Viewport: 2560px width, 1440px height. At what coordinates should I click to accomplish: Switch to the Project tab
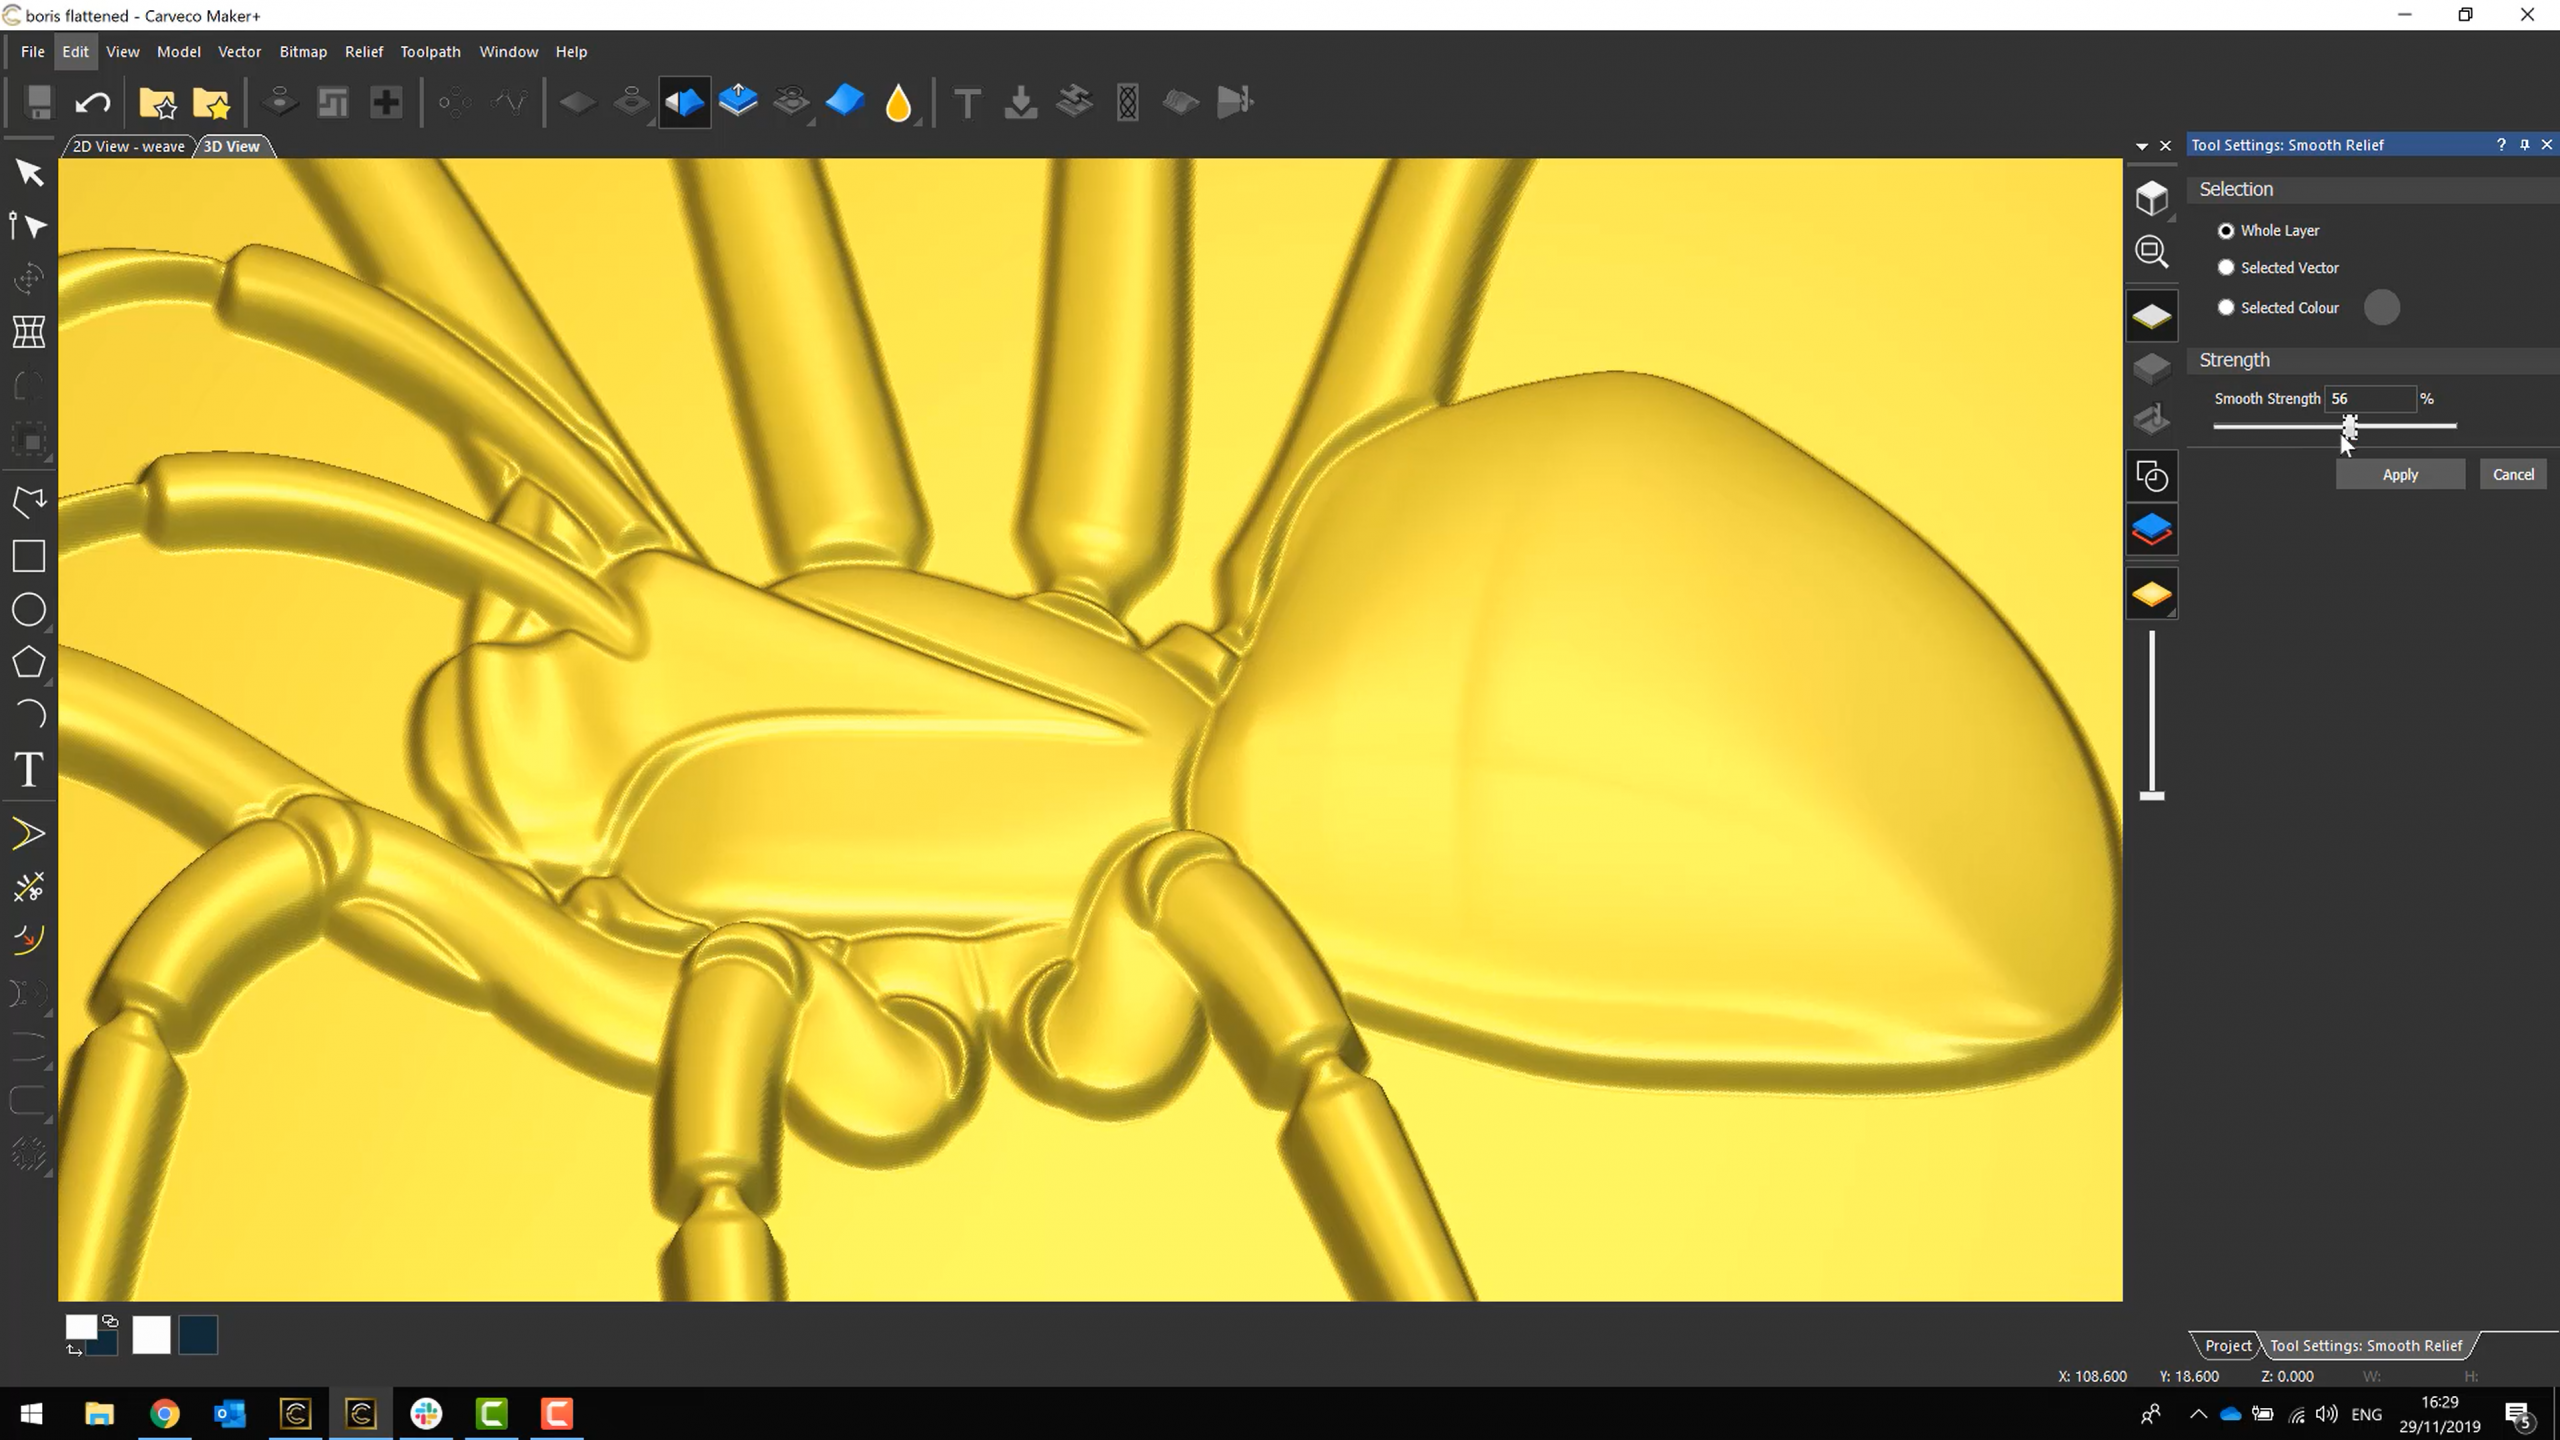[x=2227, y=1345]
